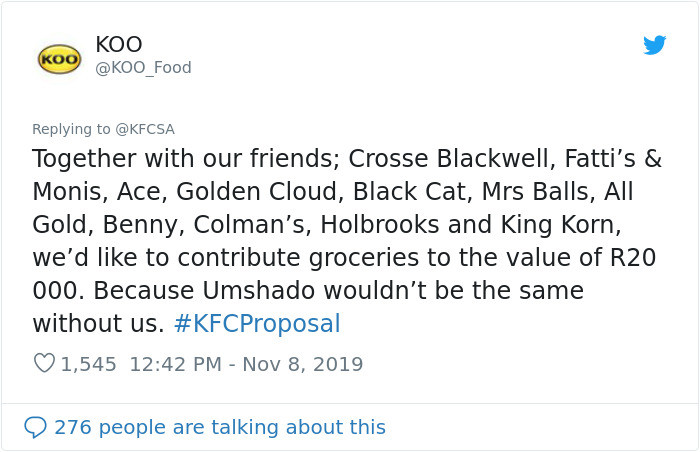700x452 pixels.
Task: Like the tweet with the heart icon
Action: point(44,364)
